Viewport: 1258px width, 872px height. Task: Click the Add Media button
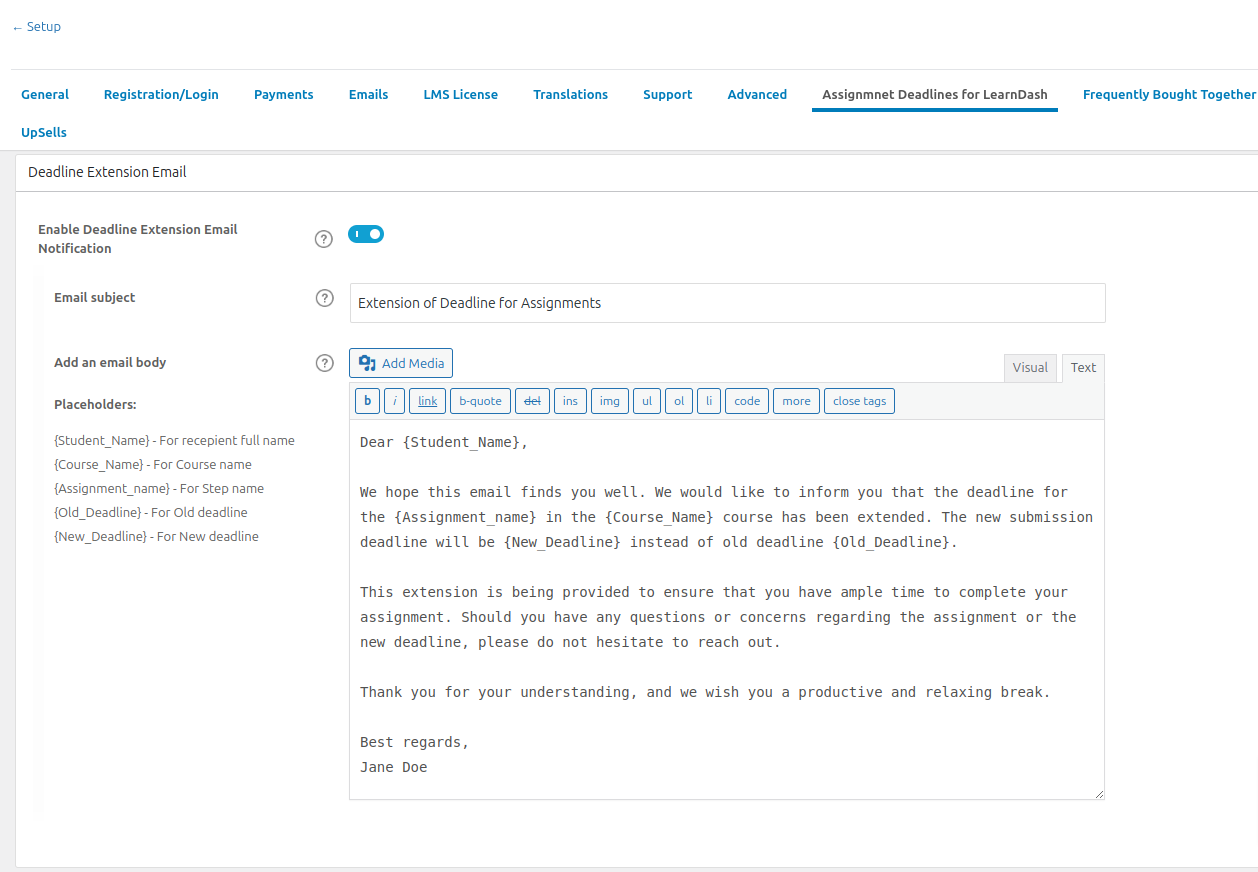[401, 363]
